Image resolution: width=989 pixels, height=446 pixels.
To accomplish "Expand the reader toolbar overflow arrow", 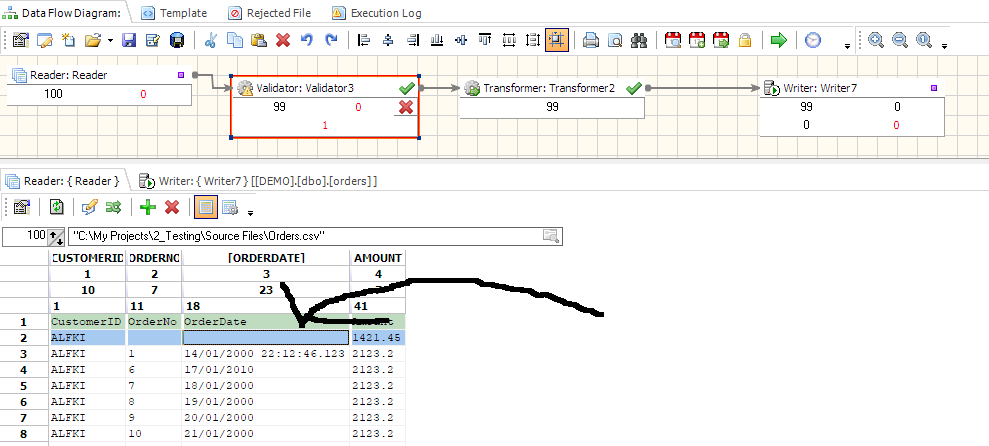I will (250, 212).
